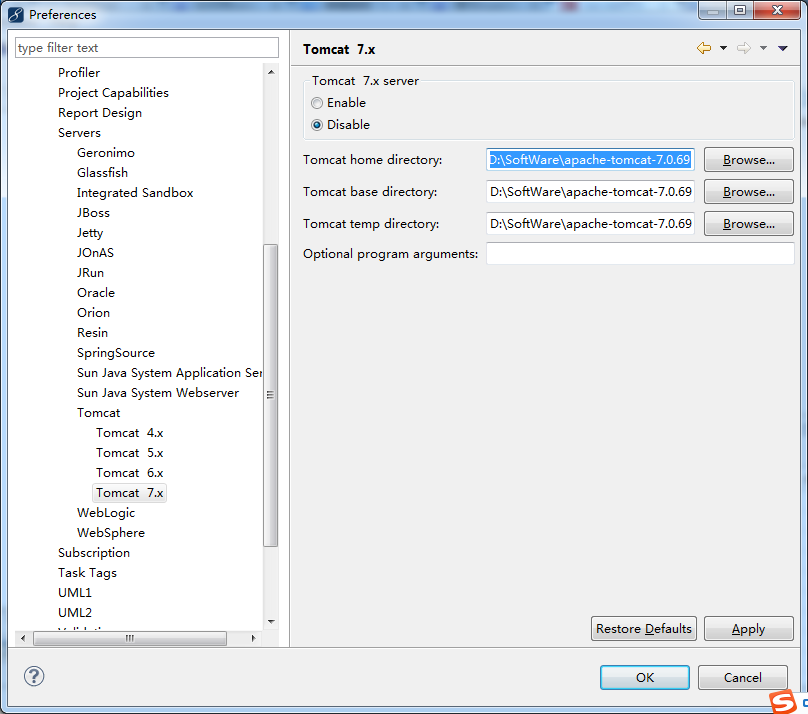Select the Enable radio button
The height and width of the screenshot is (714, 808).
click(x=317, y=103)
